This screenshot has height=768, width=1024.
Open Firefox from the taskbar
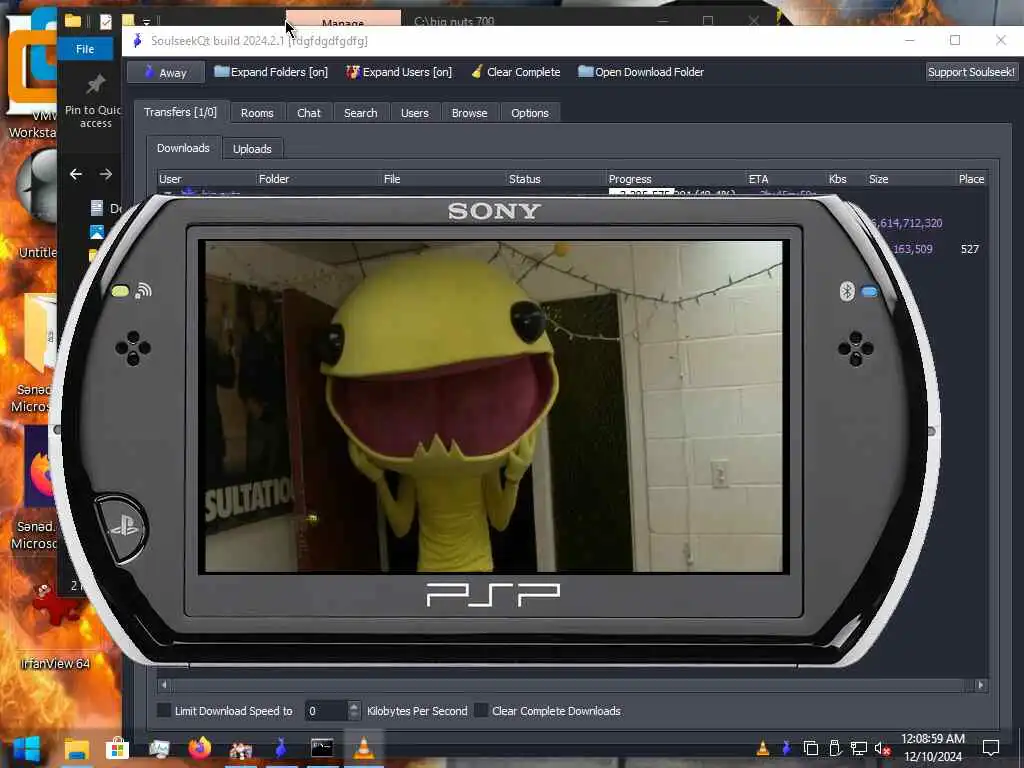pyautogui.click(x=200, y=748)
